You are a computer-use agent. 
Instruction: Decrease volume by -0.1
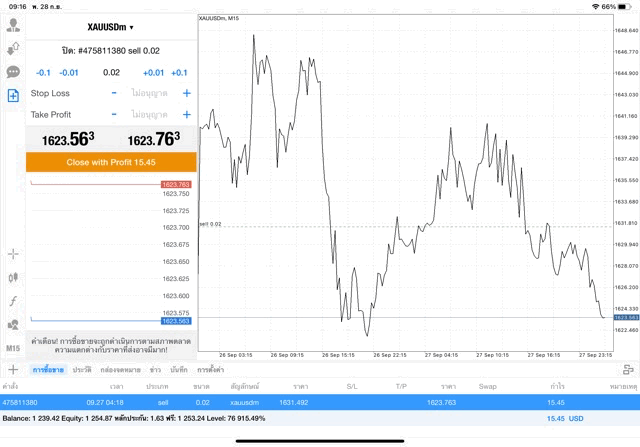pyautogui.click(x=43, y=72)
